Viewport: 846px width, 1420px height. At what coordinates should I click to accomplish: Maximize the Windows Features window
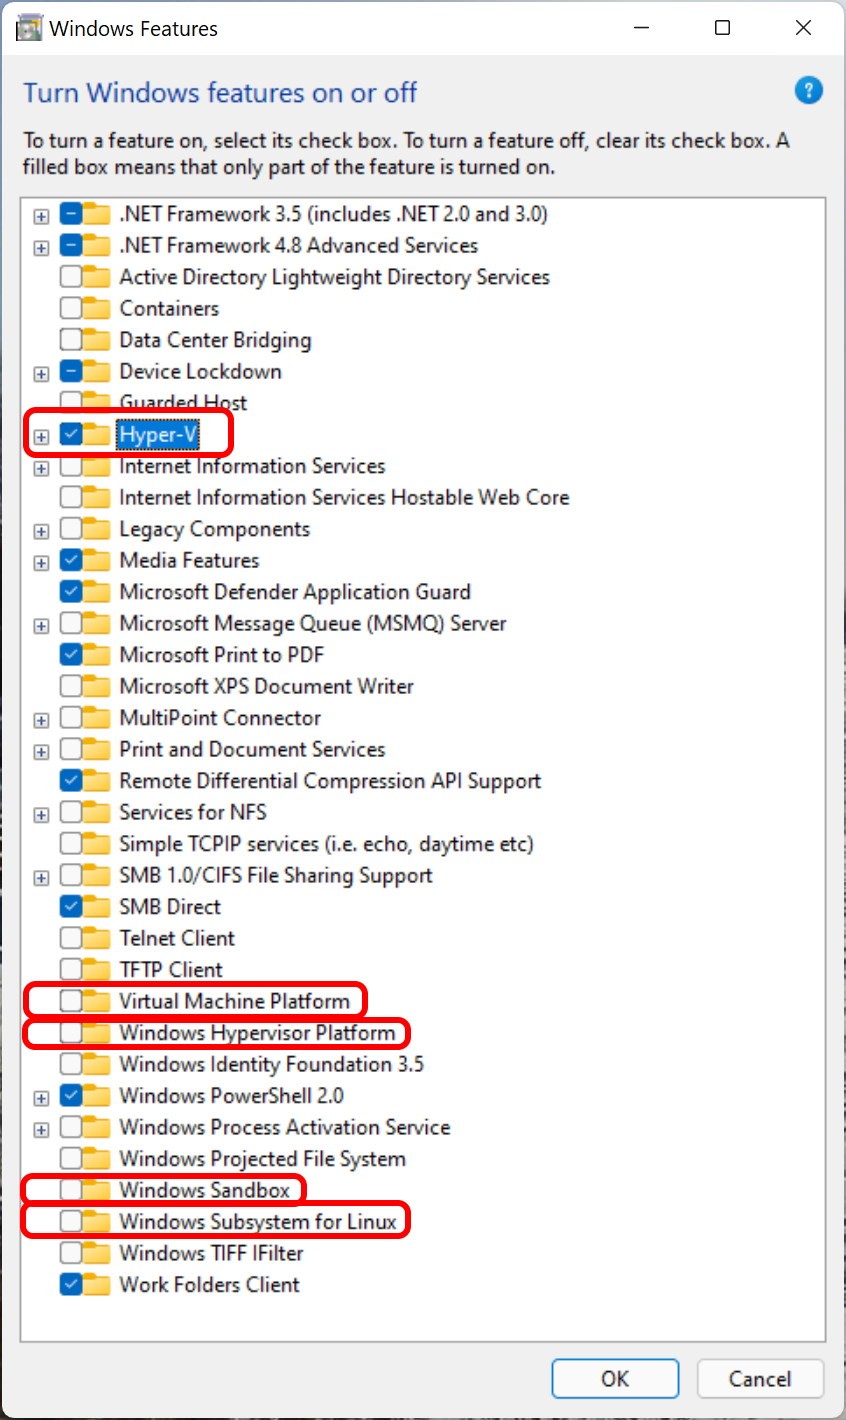(x=722, y=28)
